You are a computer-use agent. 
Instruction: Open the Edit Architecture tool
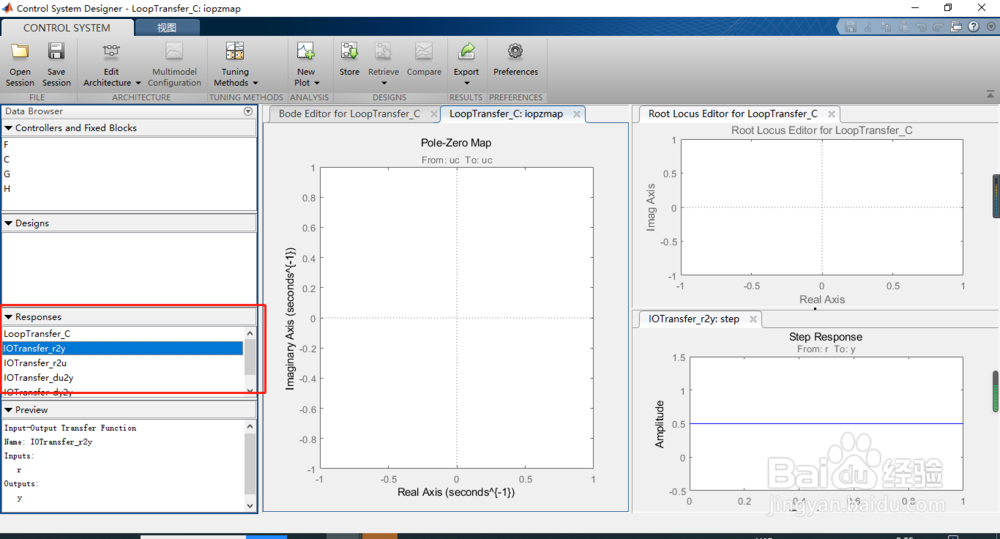pos(111,65)
